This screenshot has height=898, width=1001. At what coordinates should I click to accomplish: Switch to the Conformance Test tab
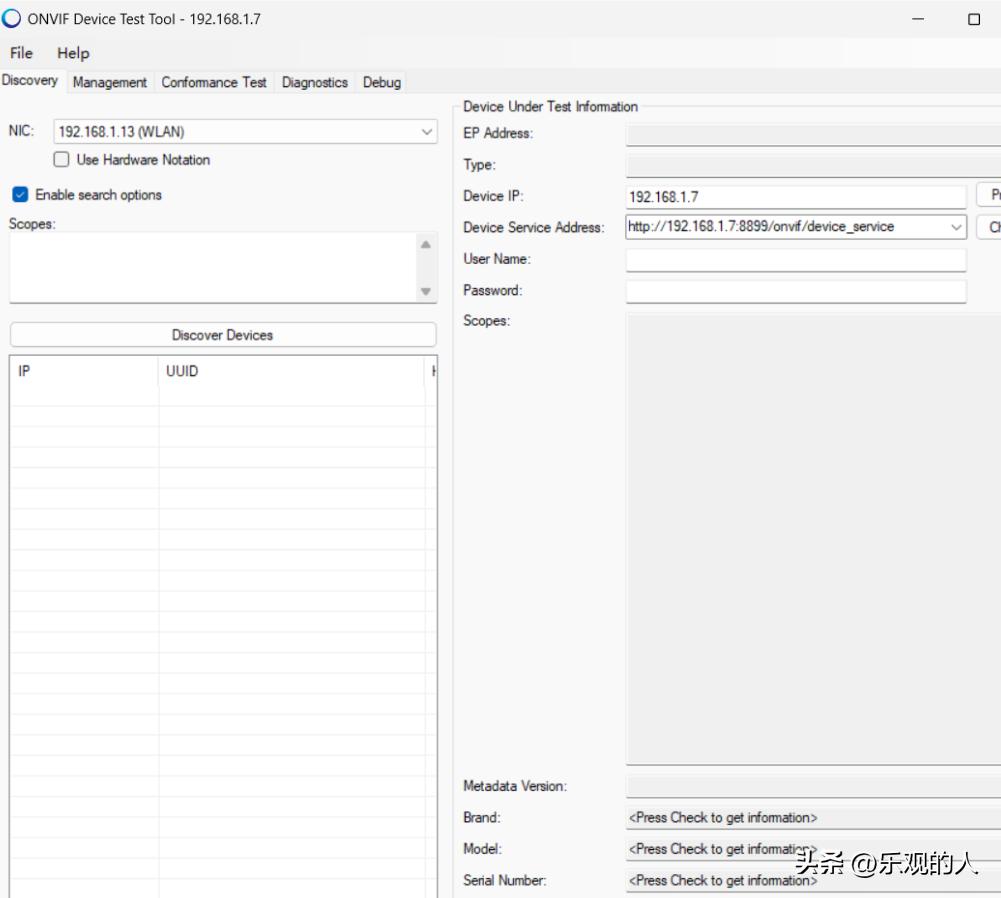coord(214,83)
